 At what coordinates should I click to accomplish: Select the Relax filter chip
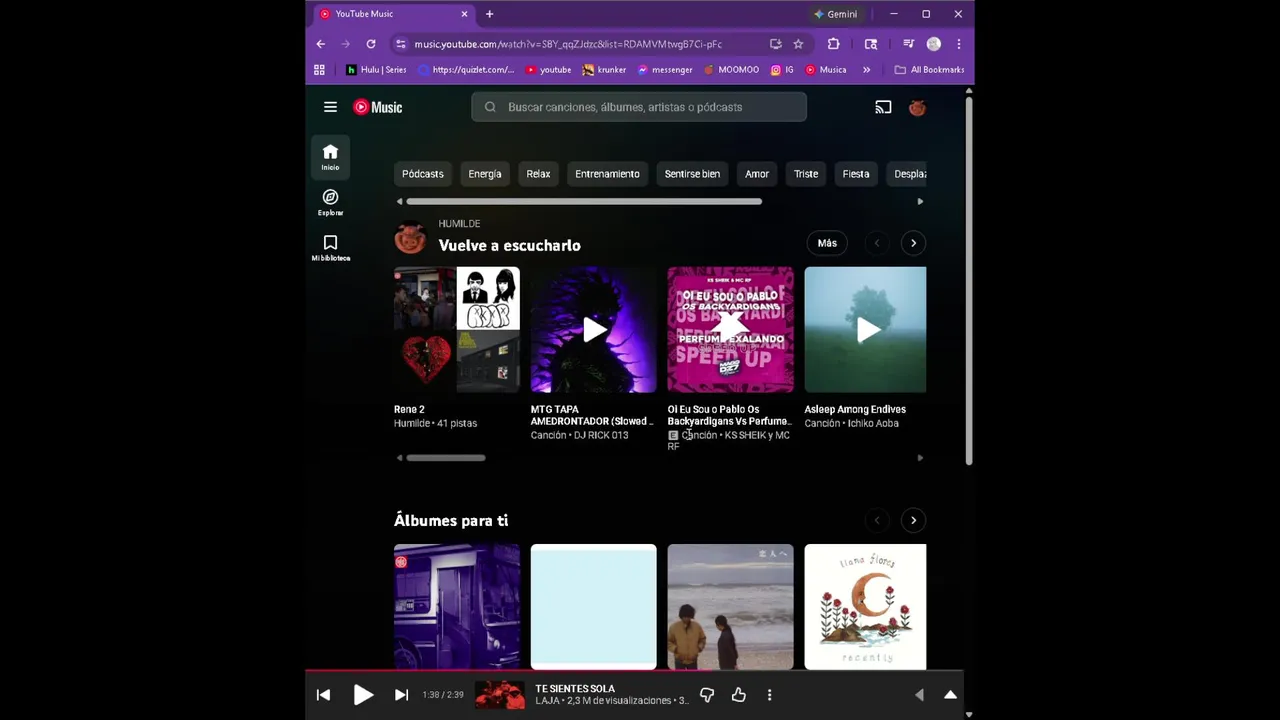point(538,174)
